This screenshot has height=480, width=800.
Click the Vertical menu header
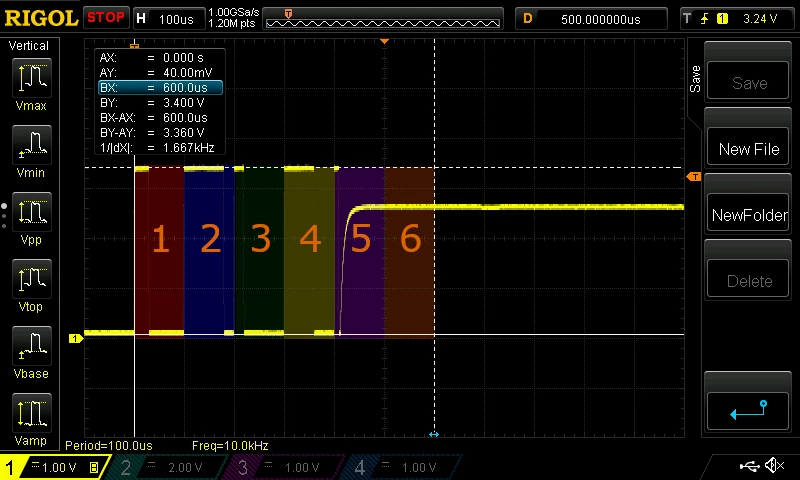pyautogui.click(x=29, y=45)
